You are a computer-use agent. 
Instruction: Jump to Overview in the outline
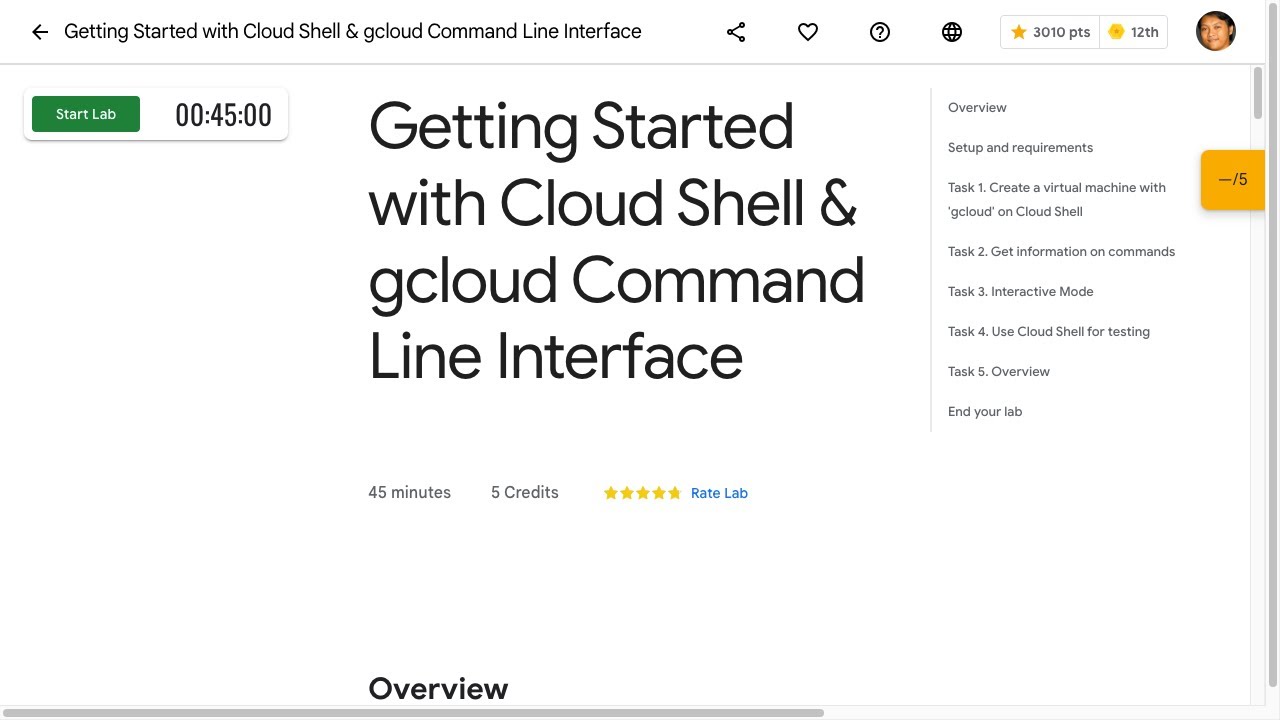point(977,108)
